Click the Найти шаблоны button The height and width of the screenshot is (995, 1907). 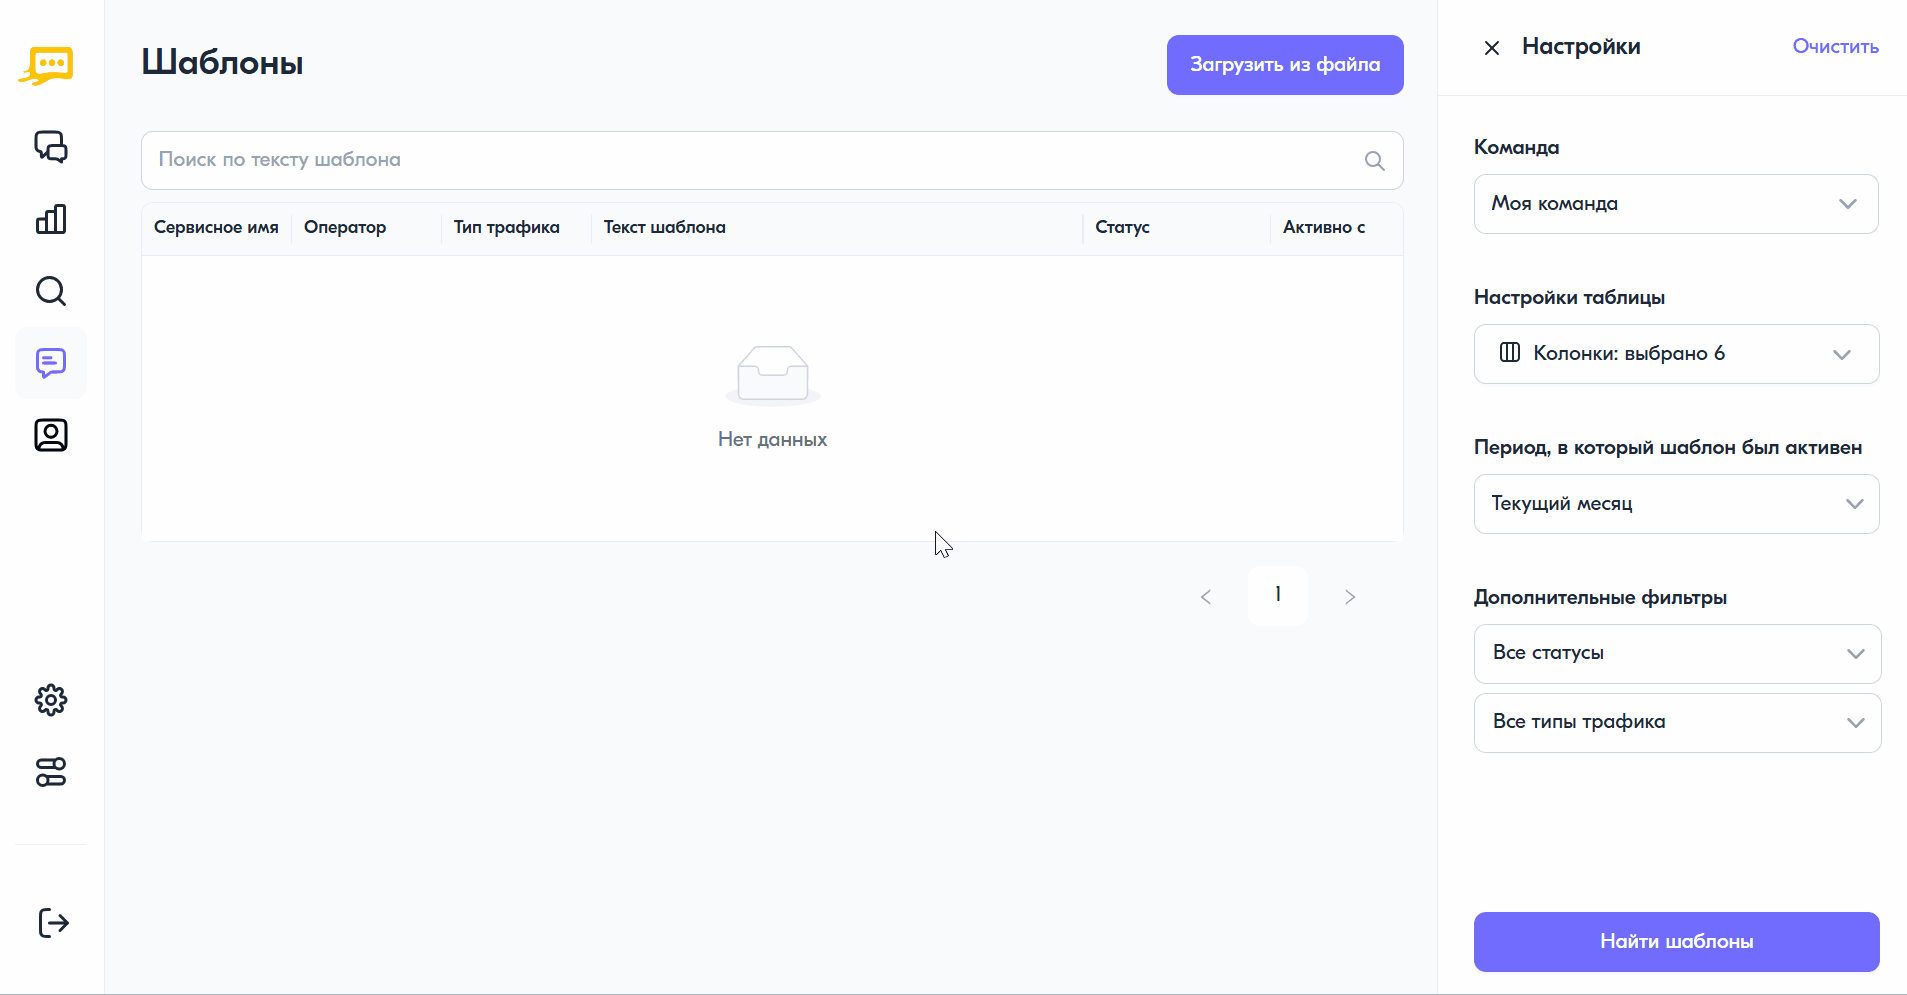(1676, 942)
